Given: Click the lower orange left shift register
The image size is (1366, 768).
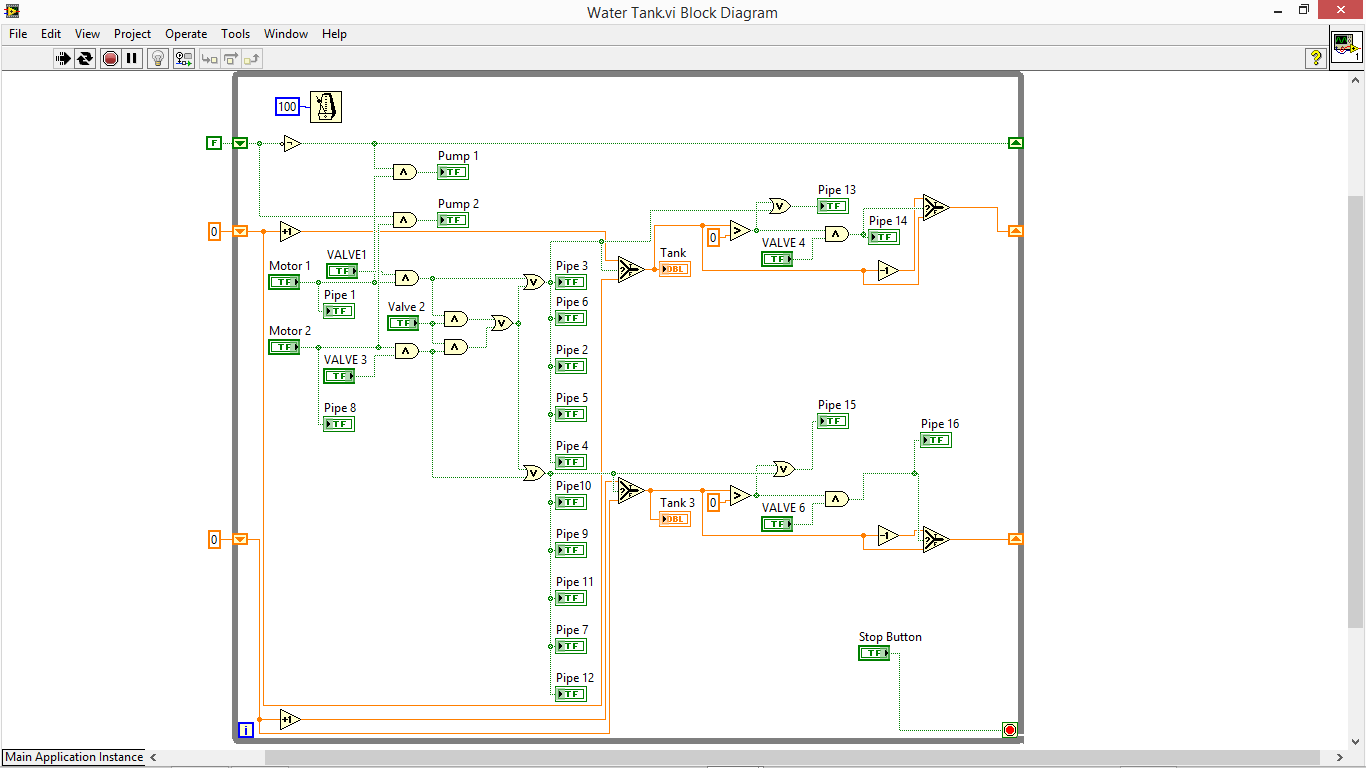Looking at the screenshot, I should tap(240, 539).
